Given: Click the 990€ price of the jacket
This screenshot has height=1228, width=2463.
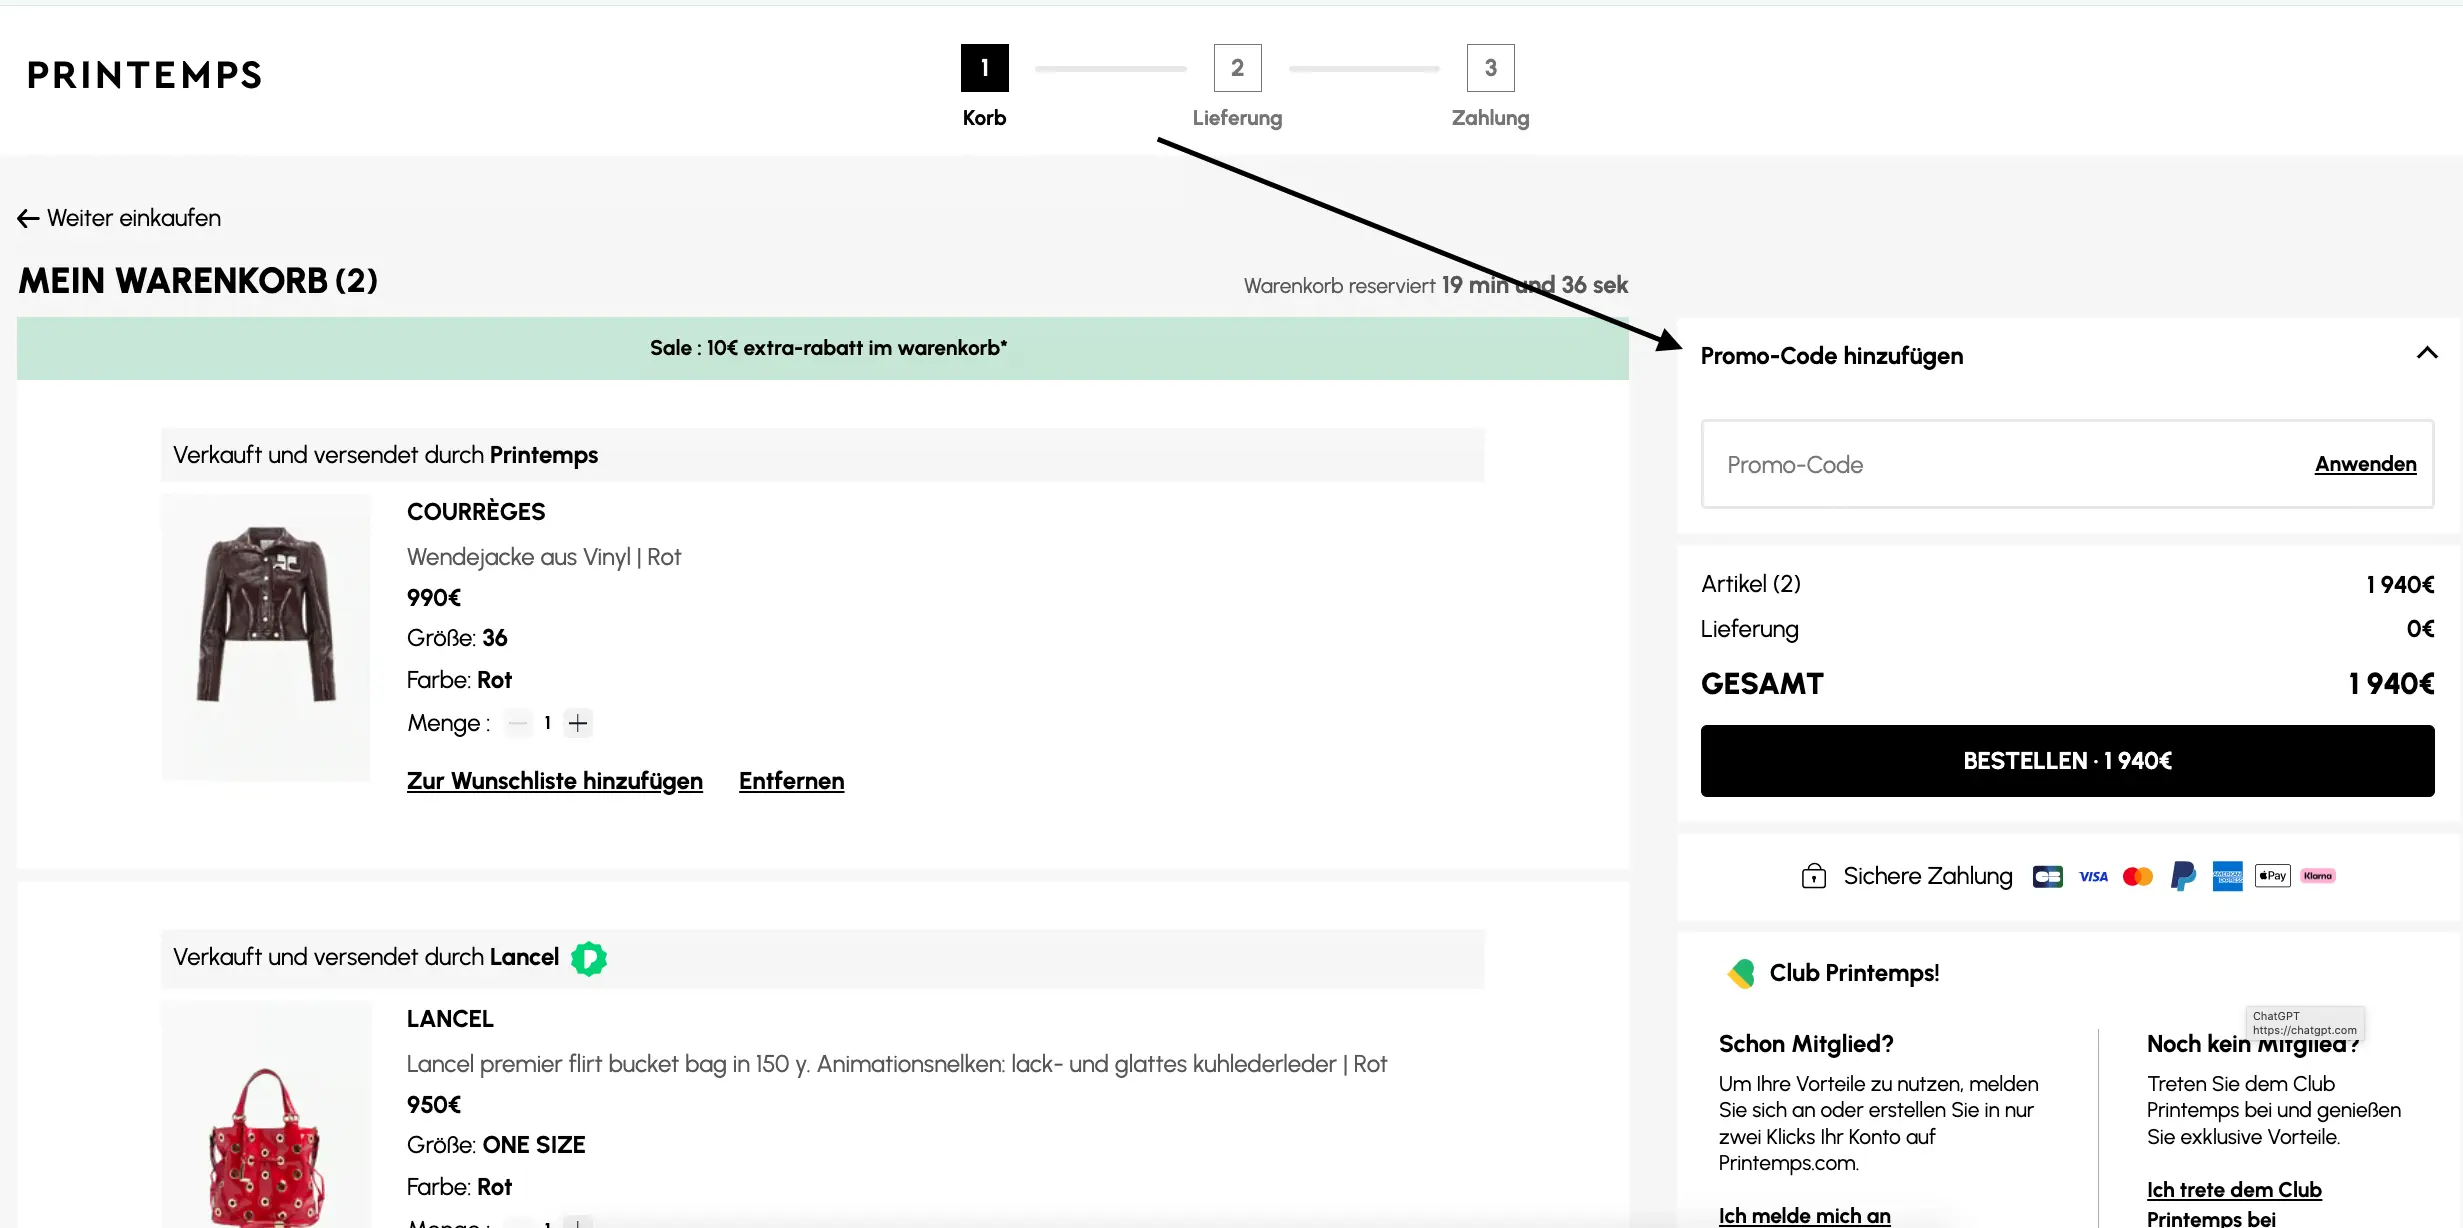Looking at the screenshot, I should [434, 598].
